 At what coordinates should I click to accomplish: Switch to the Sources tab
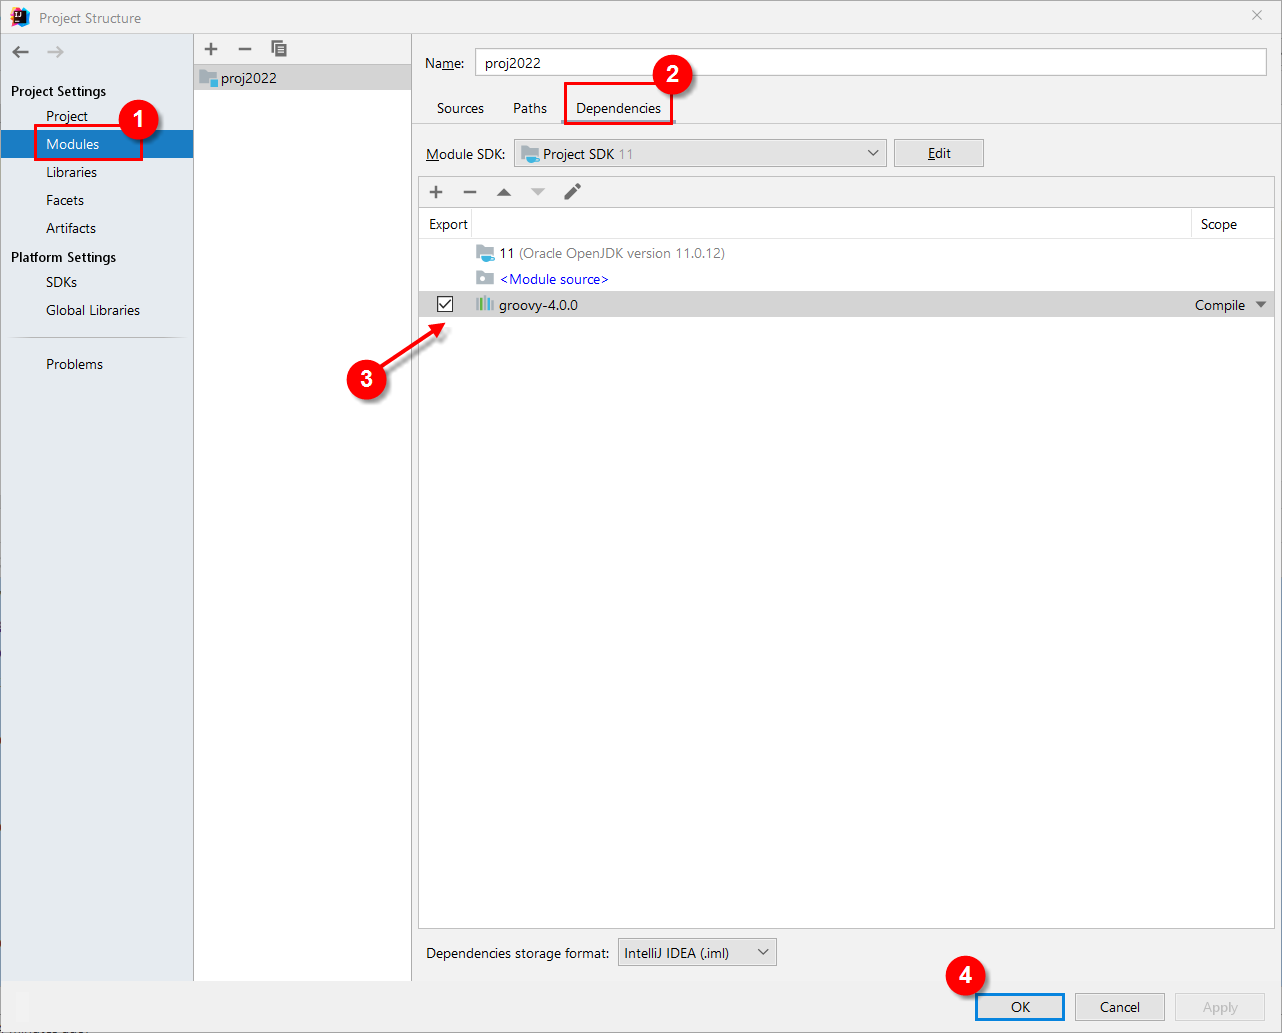460,108
